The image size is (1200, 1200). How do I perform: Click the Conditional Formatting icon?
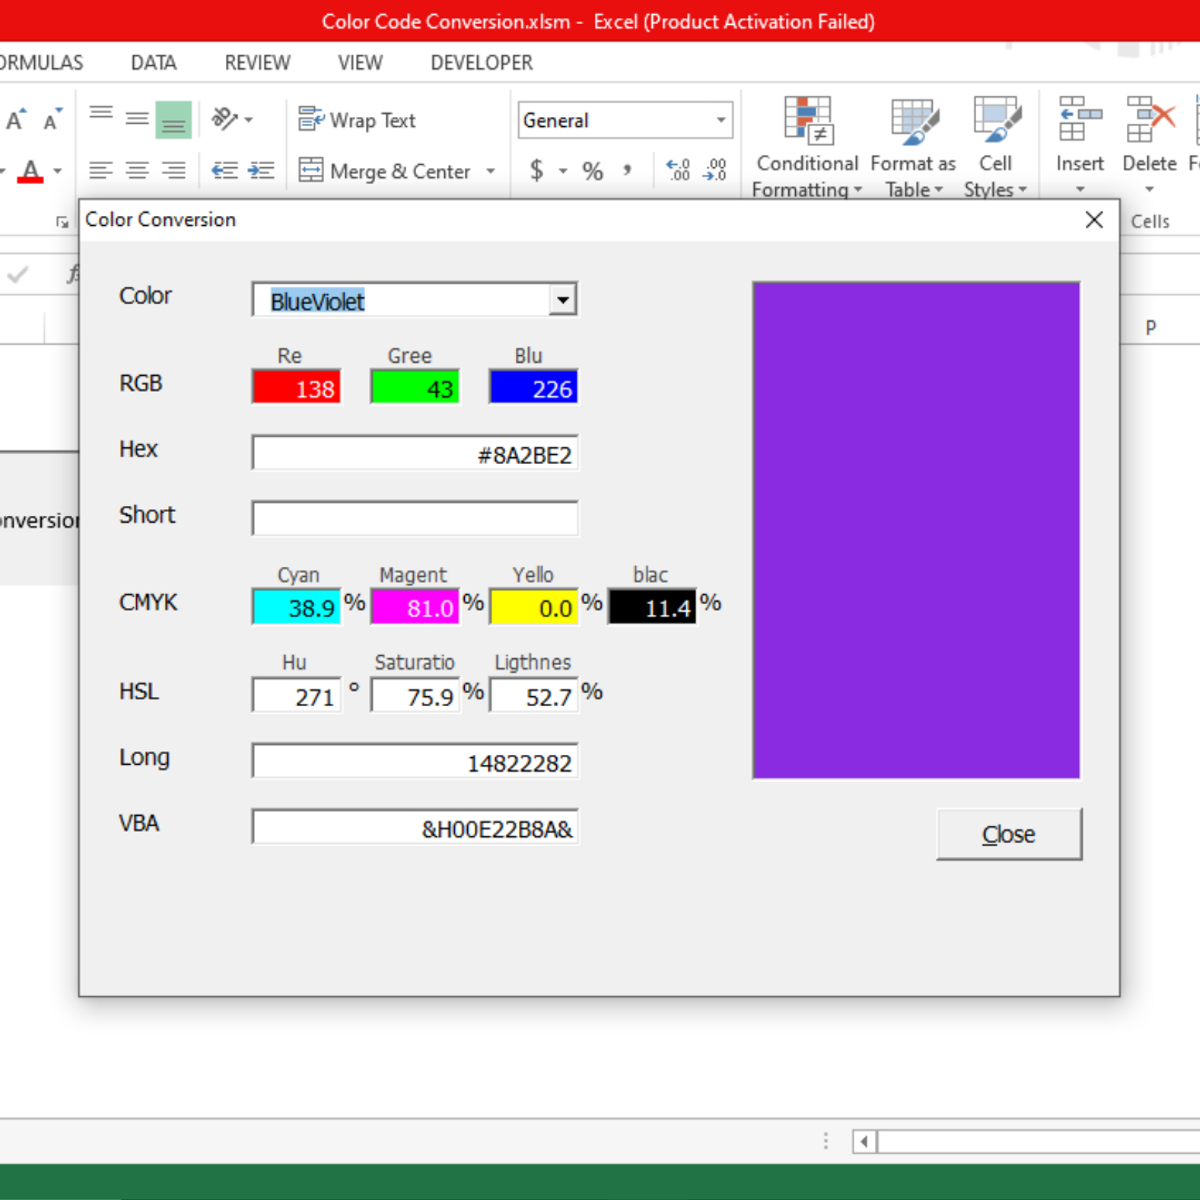807,122
